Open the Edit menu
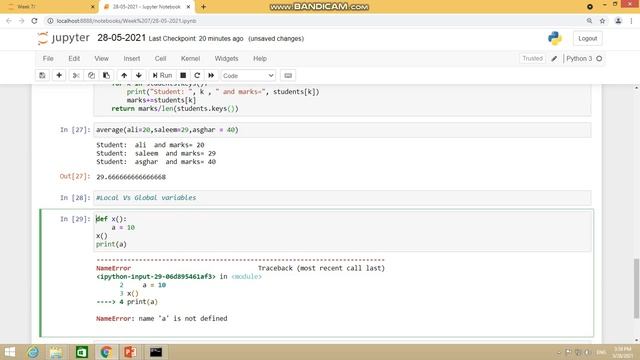The height and width of the screenshot is (360, 640). point(74,59)
